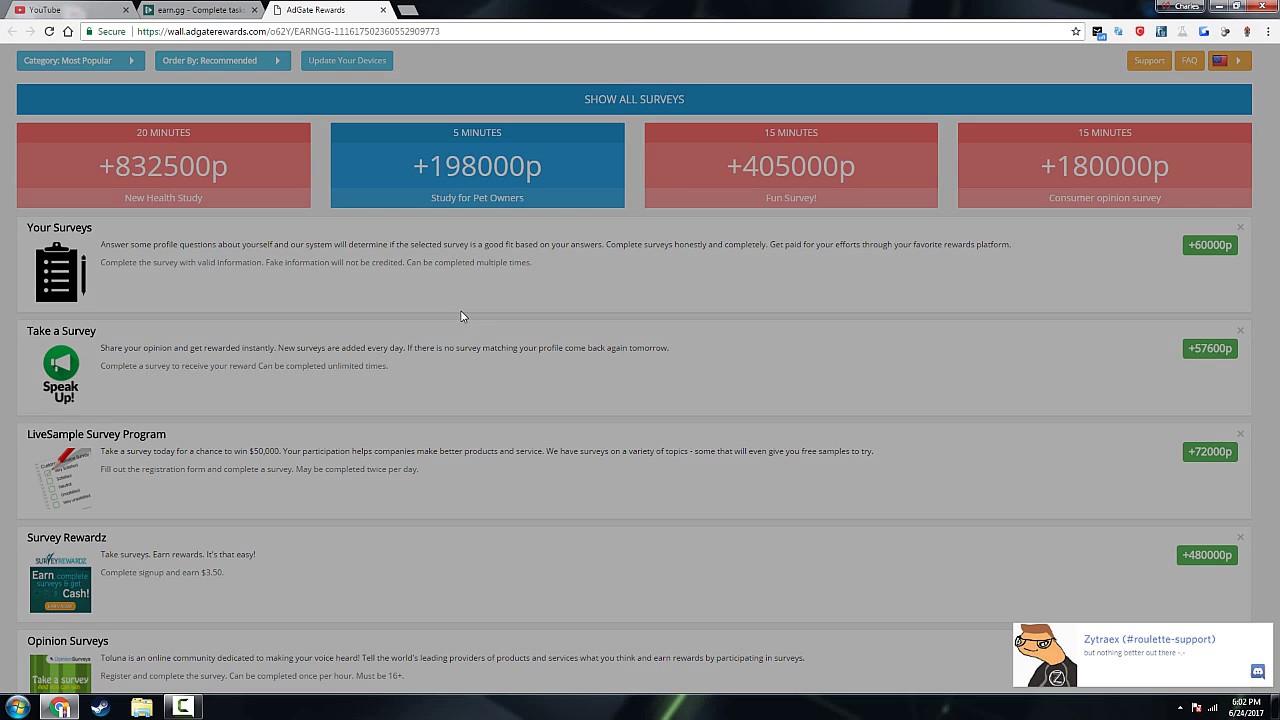
Task: Dismiss the Take a Survey offer
Action: coord(1240,330)
